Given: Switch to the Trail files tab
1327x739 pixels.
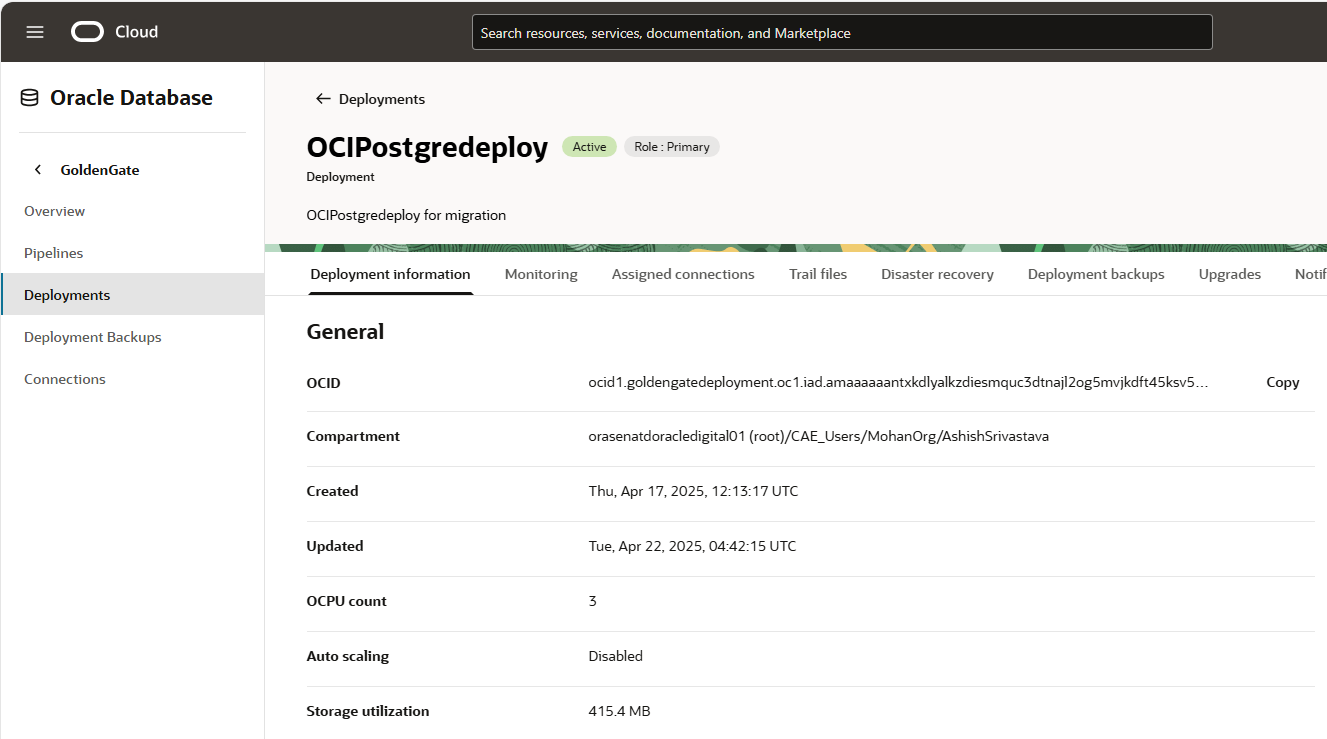Looking at the screenshot, I should (x=818, y=274).
